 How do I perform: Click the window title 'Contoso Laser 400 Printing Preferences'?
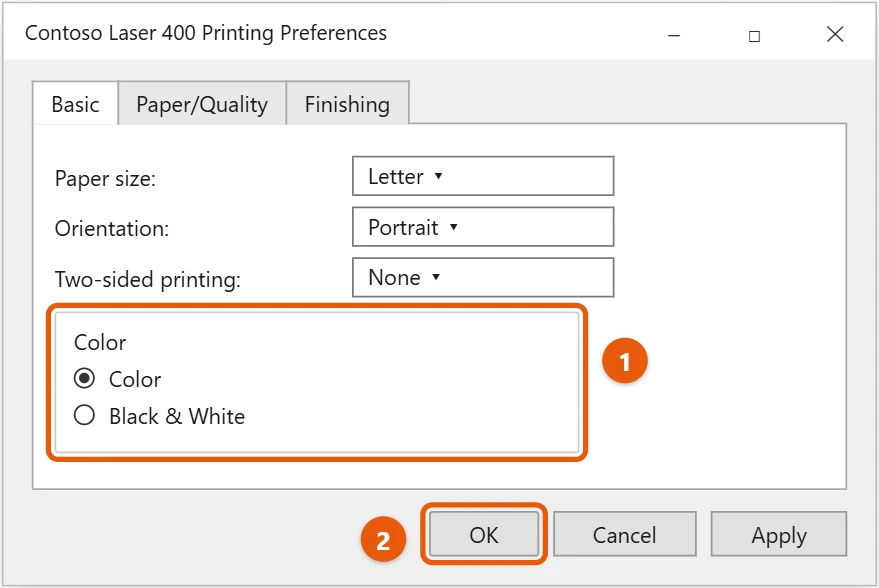click(x=206, y=33)
